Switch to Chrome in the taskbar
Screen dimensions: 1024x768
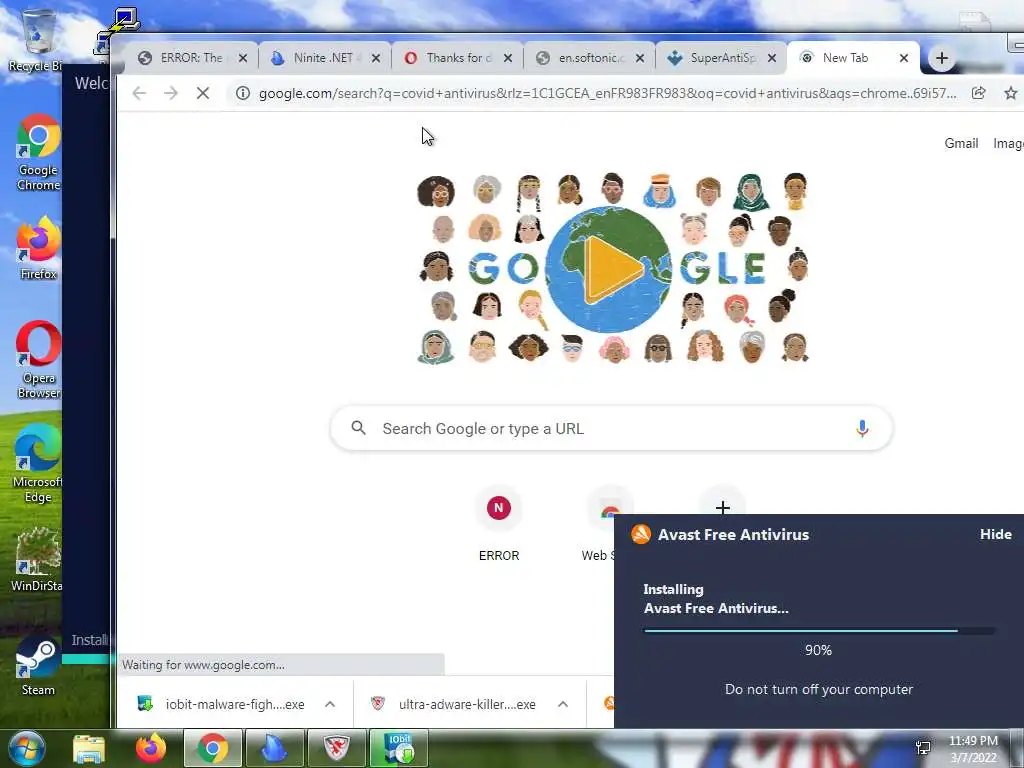(213, 748)
